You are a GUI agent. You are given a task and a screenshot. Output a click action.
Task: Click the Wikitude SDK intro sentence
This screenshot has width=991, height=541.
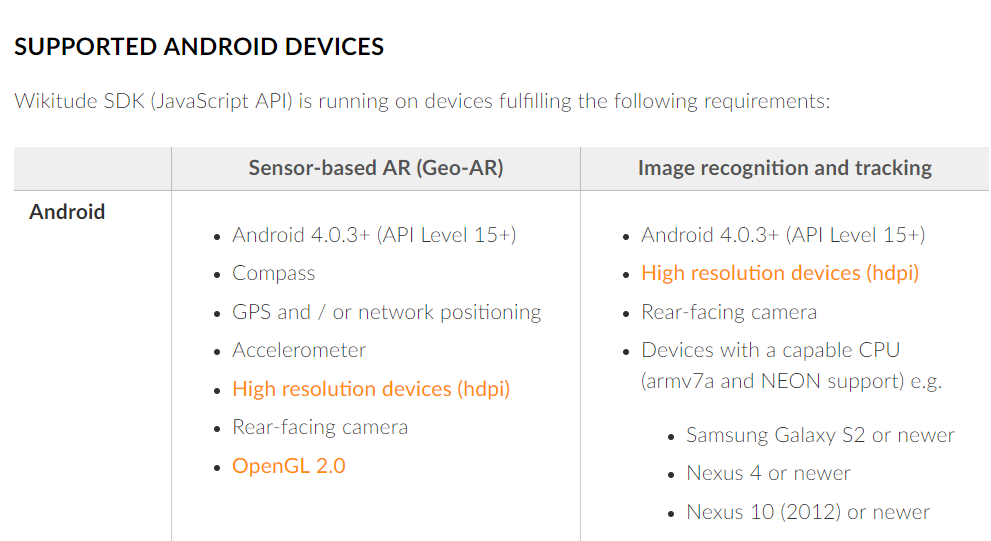point(422,101)
